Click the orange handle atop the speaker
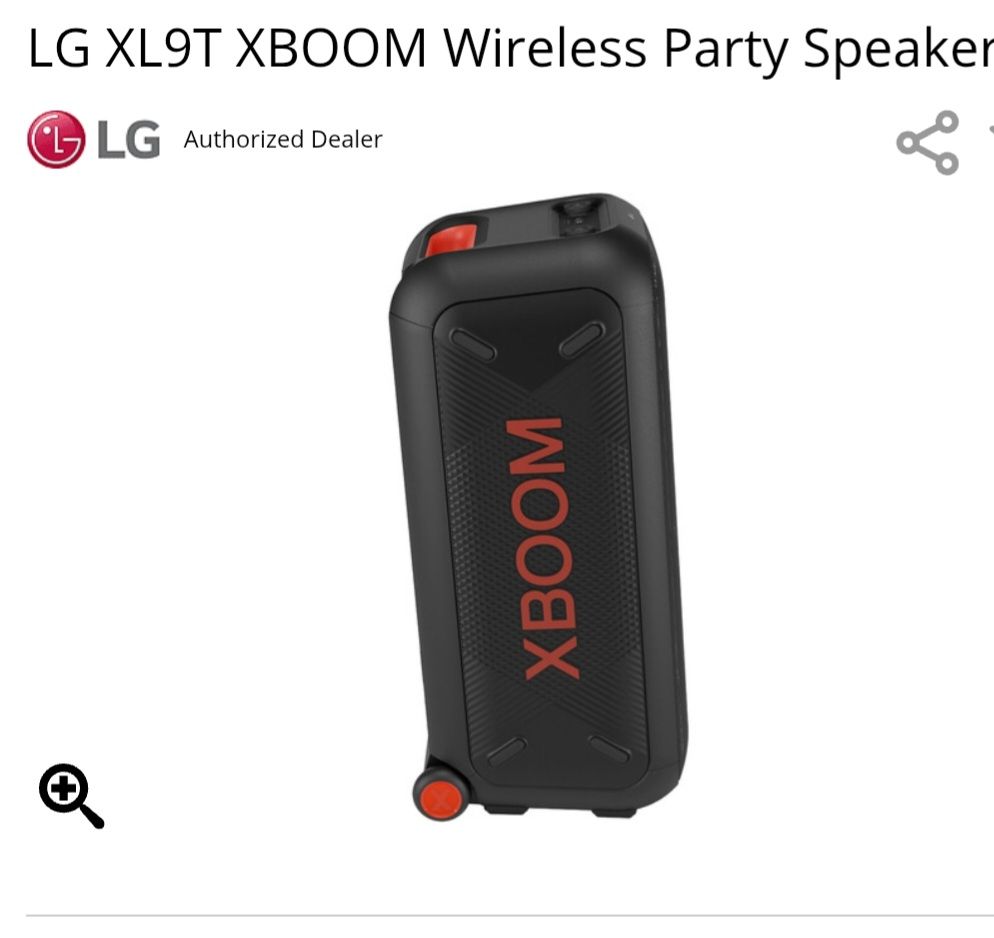This screenshot has width=994, height=938. (x=451, y=240)
